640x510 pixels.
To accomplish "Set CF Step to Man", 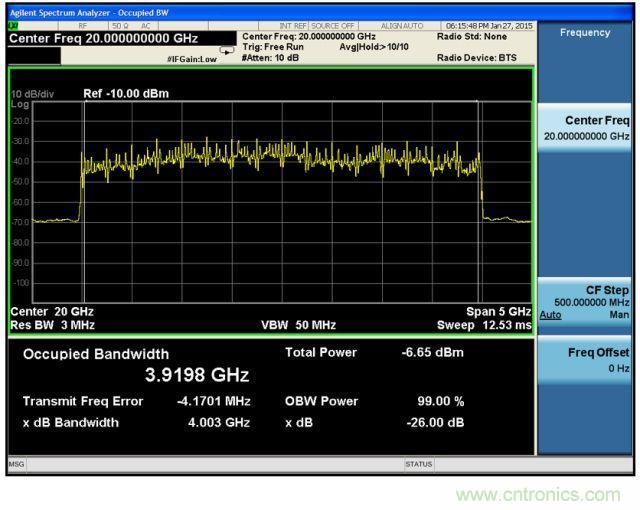I will pos(620,315).
